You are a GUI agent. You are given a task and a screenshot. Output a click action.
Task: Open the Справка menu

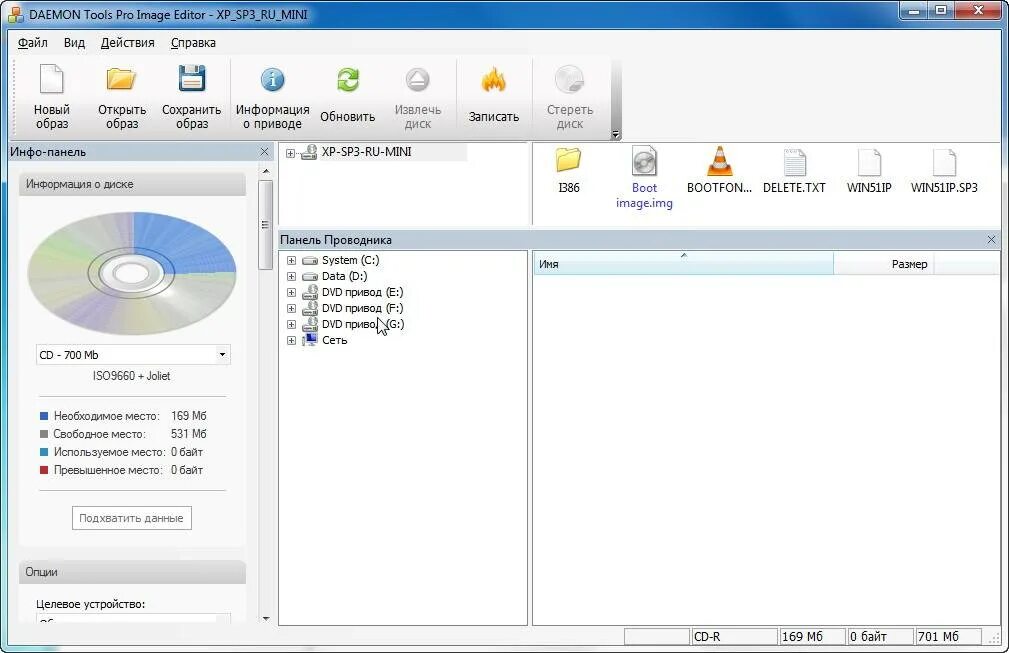[x=193, y=42]
